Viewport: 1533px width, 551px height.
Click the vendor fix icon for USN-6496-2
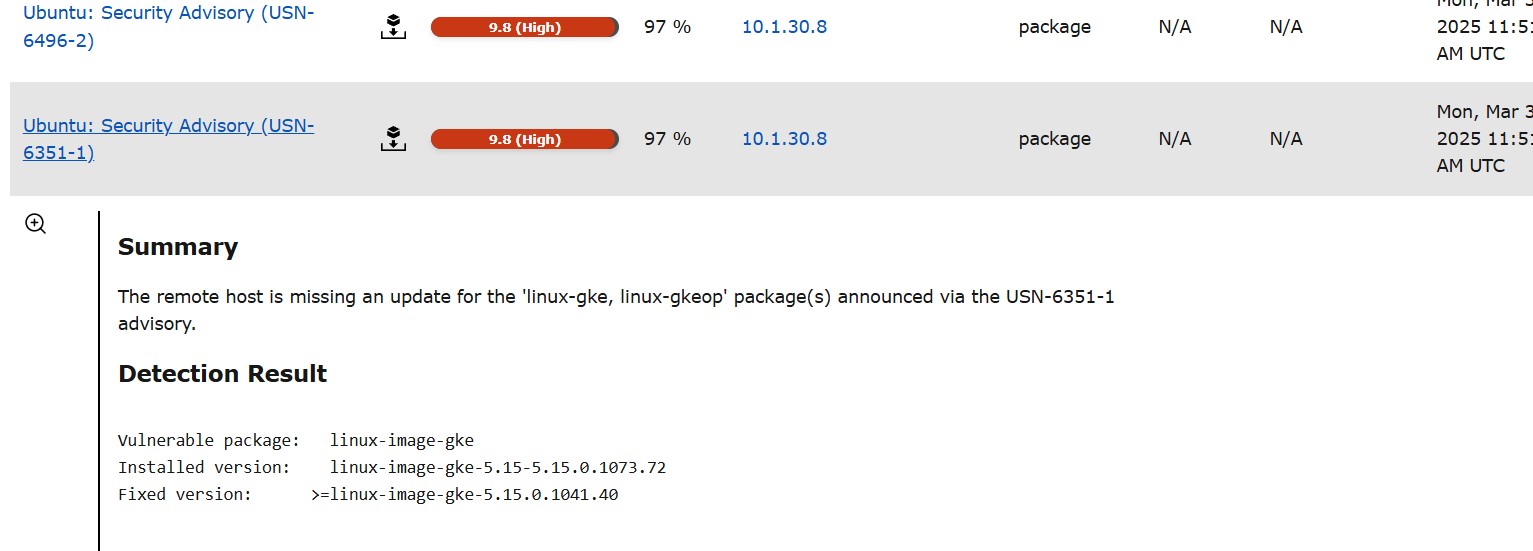[394, 27]
